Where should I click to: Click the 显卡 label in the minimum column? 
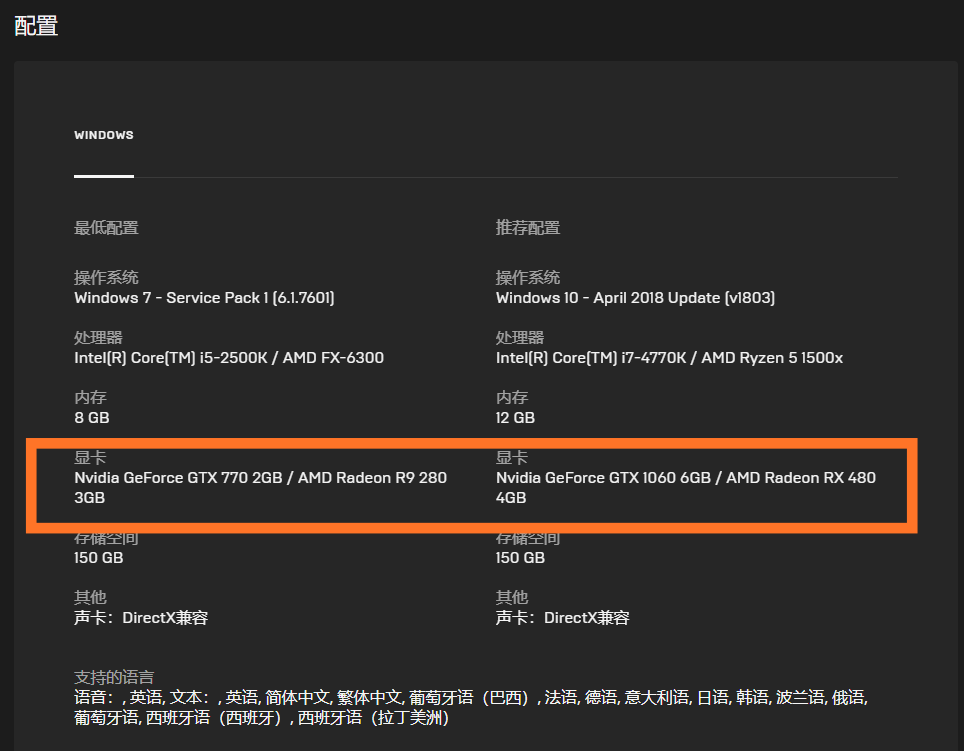tap(90, 458)
